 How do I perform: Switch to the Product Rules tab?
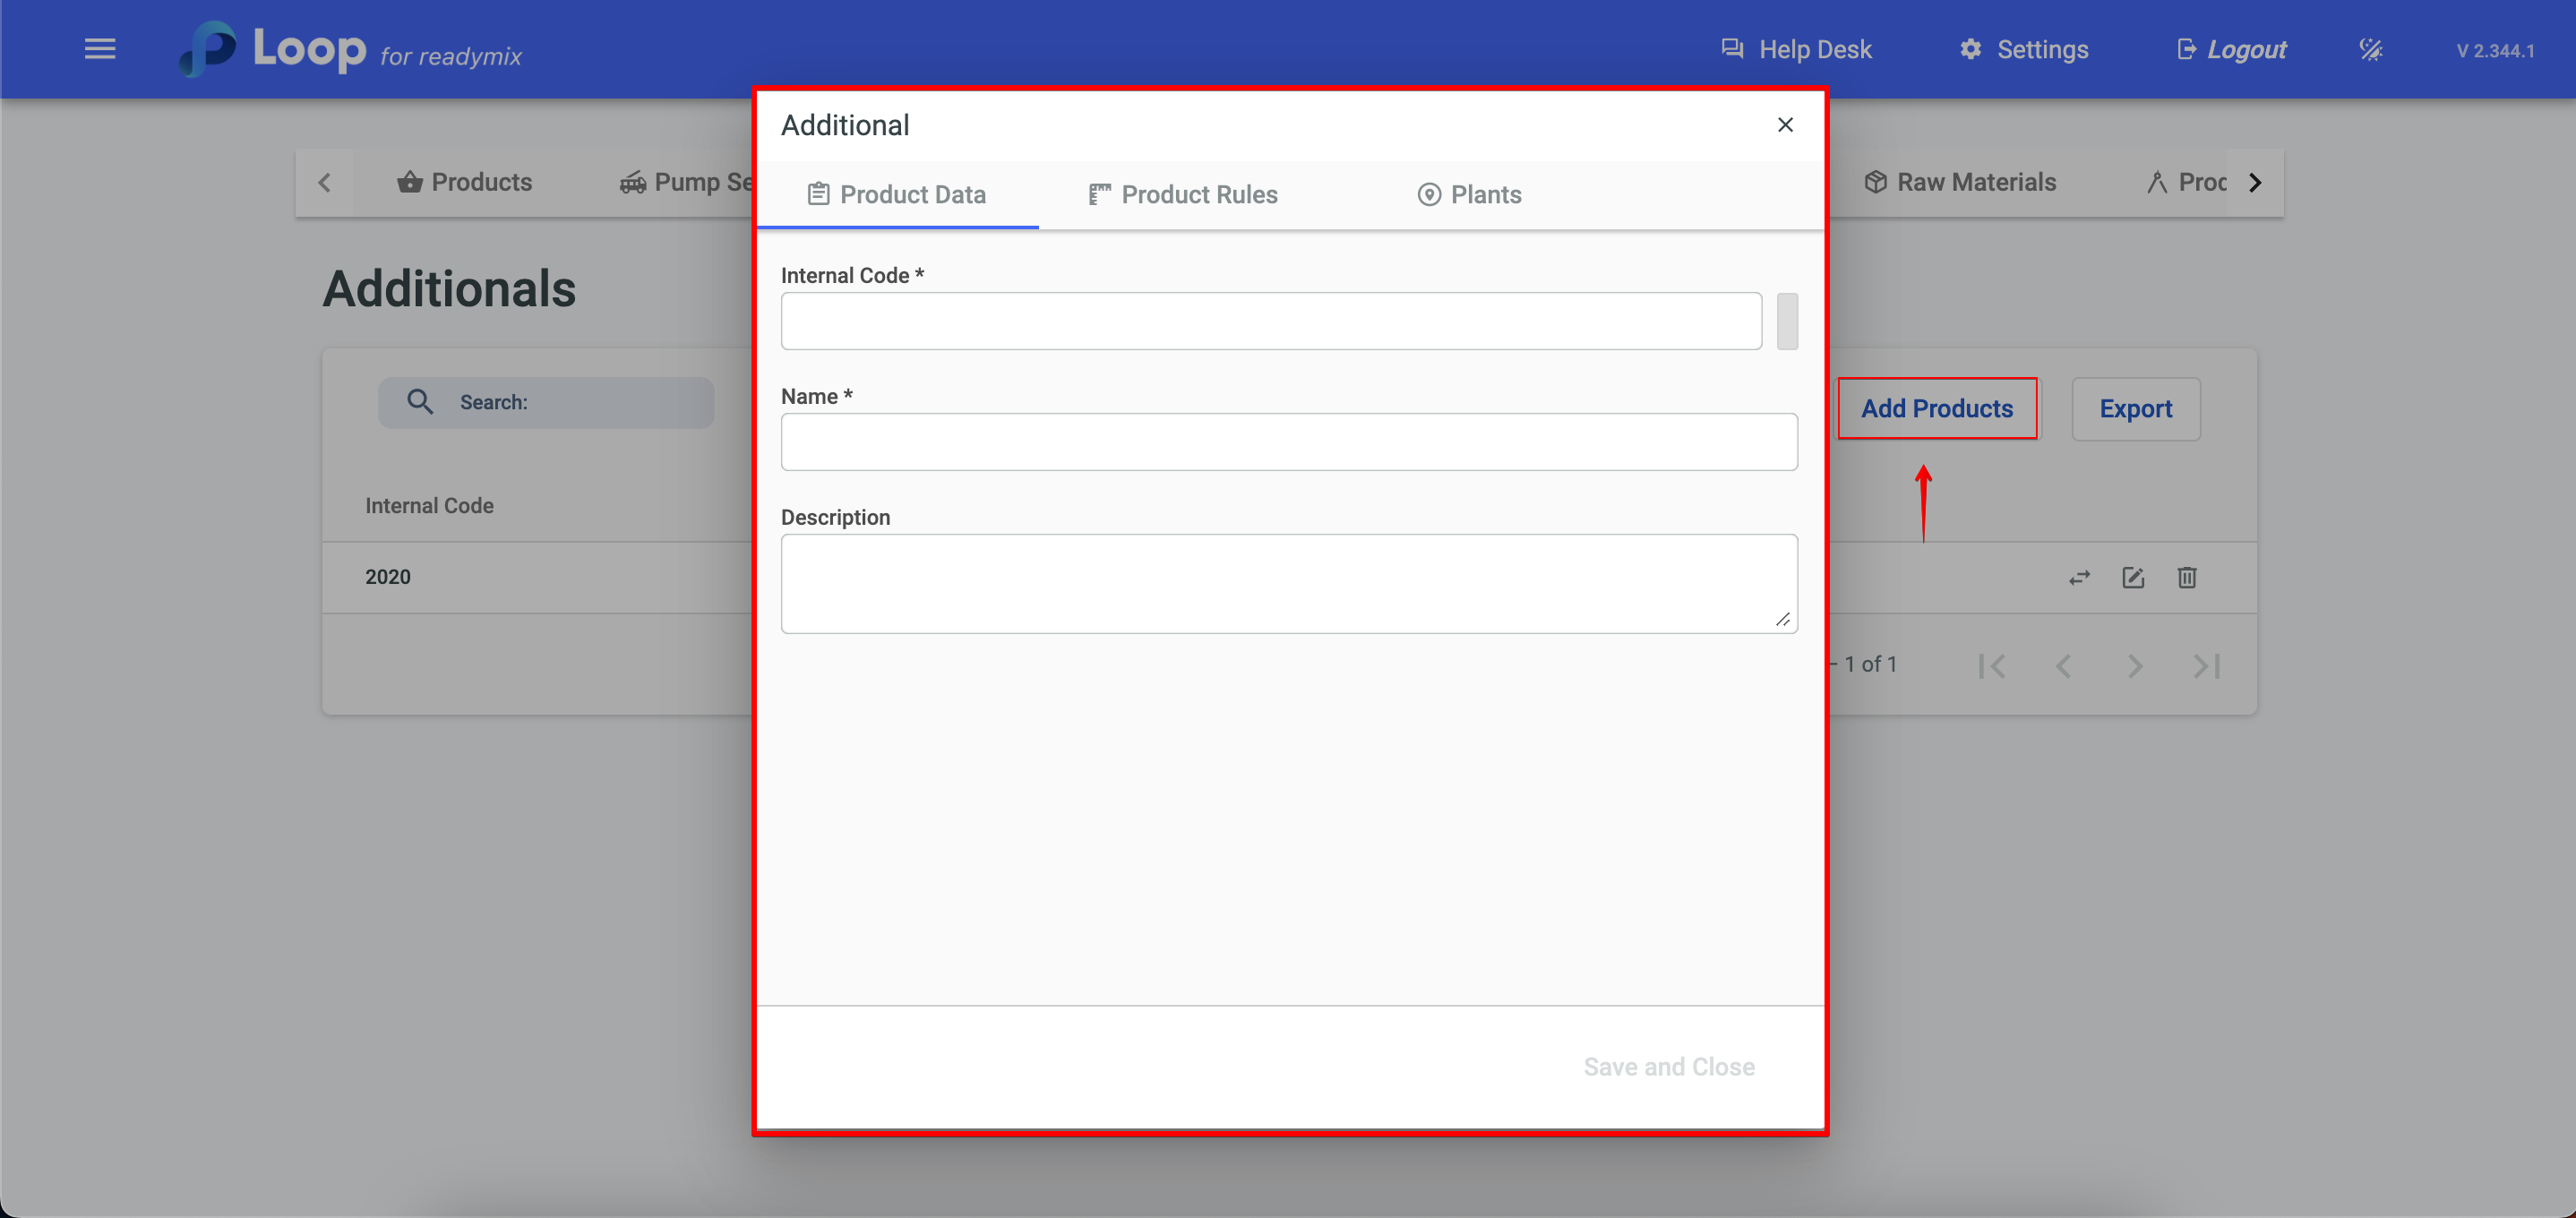click(x=1183, y=195)
